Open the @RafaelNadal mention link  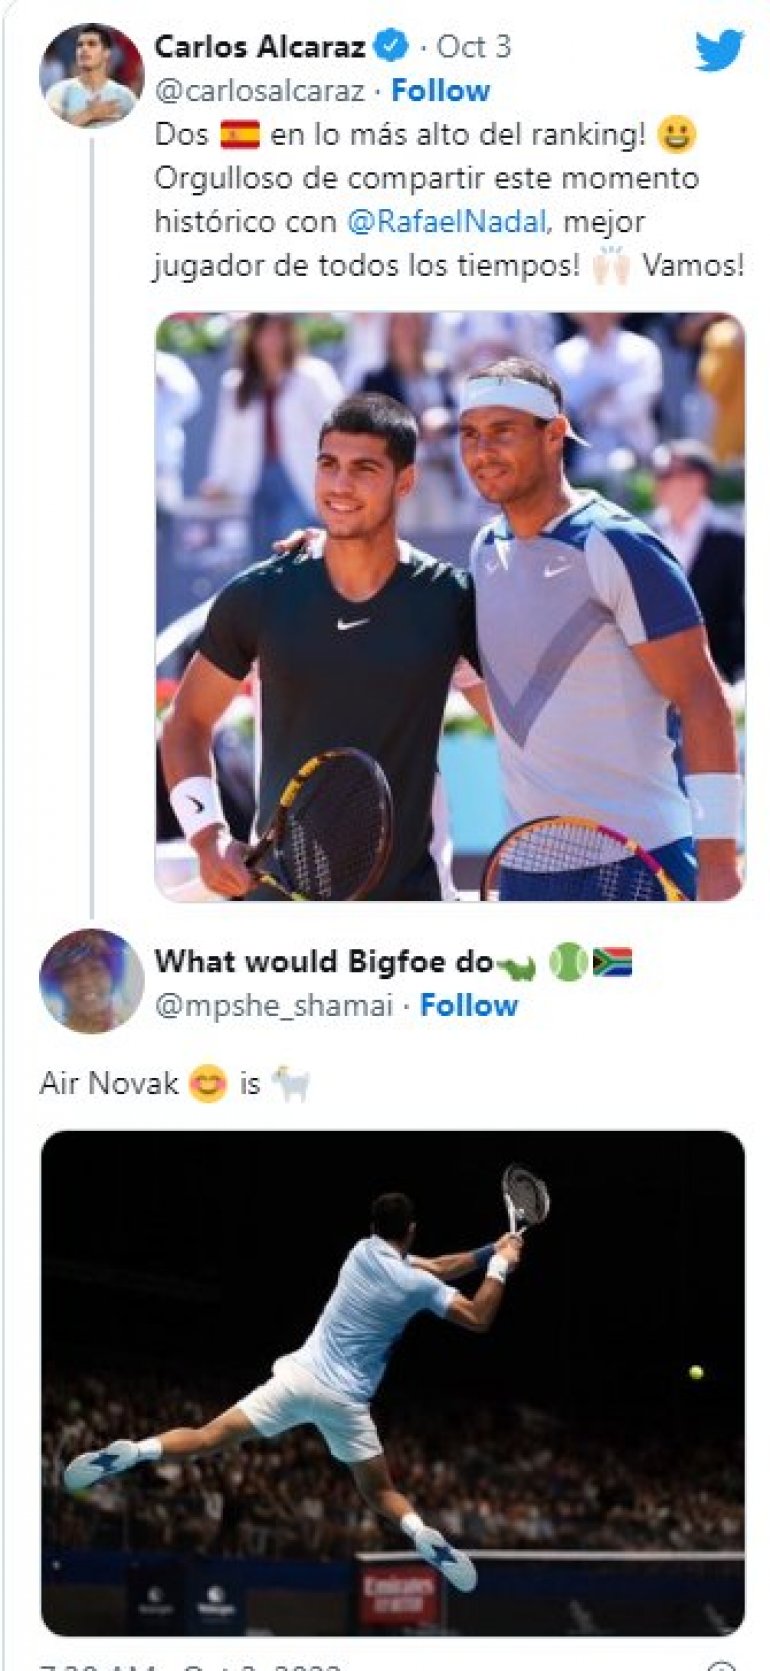tap(446, 222)
